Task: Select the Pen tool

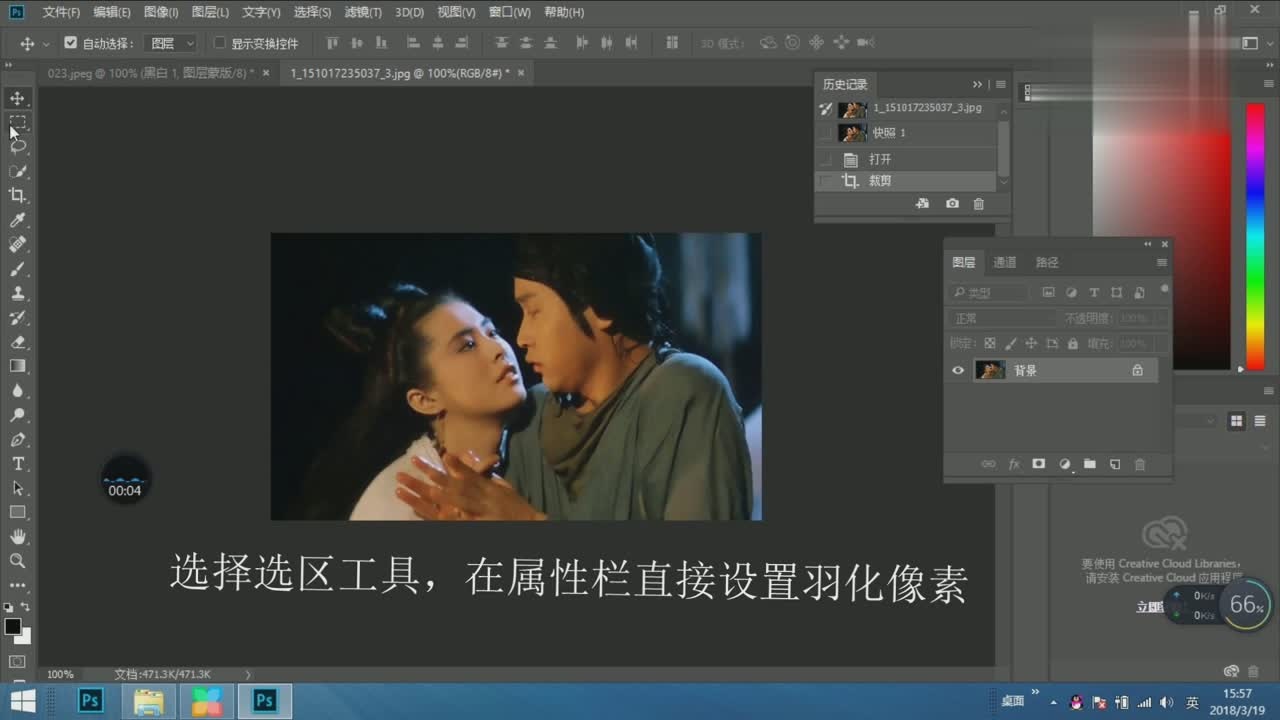Action: click(x=18, y=439)
